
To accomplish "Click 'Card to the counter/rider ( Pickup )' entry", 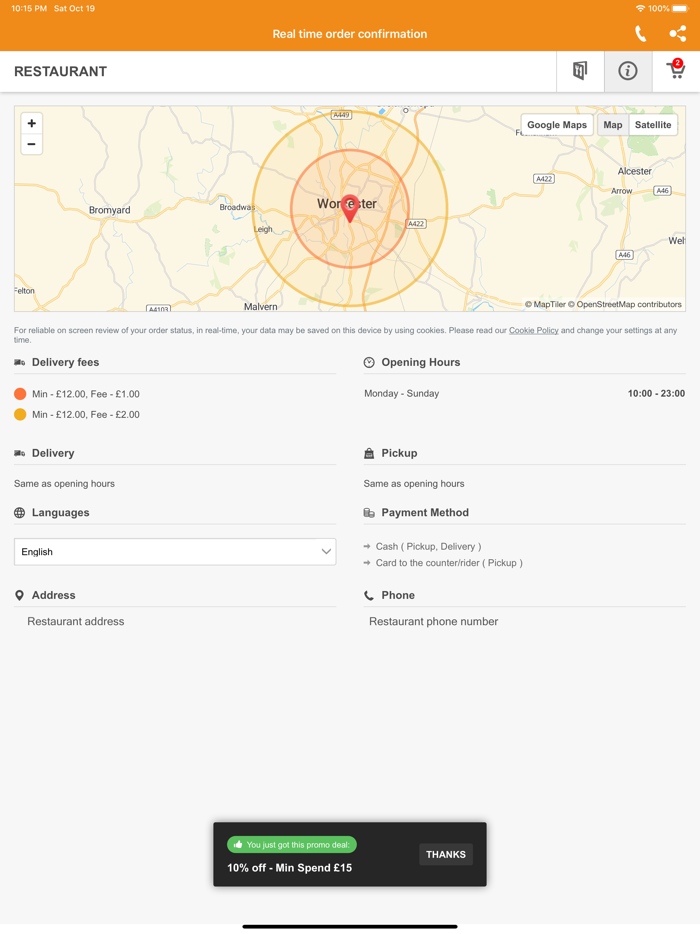I will coord(449,563).
